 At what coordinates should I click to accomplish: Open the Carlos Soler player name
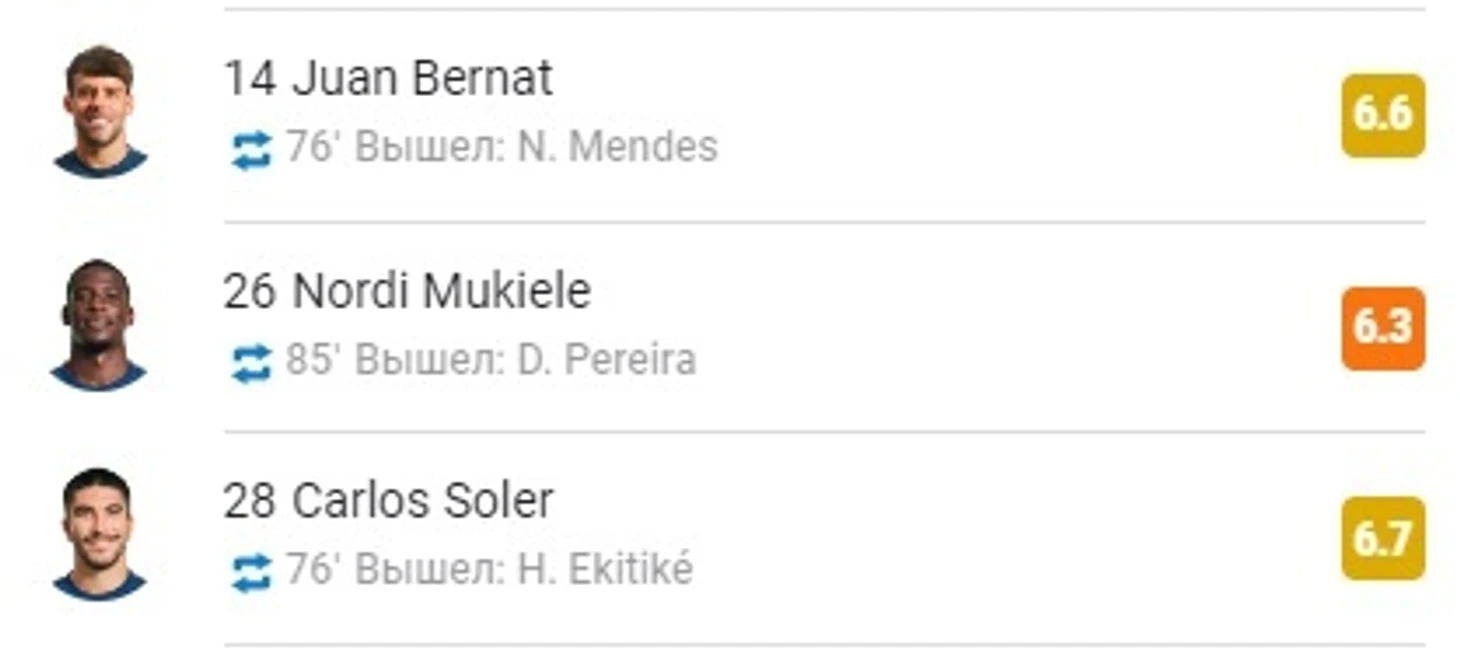(423, 501)
